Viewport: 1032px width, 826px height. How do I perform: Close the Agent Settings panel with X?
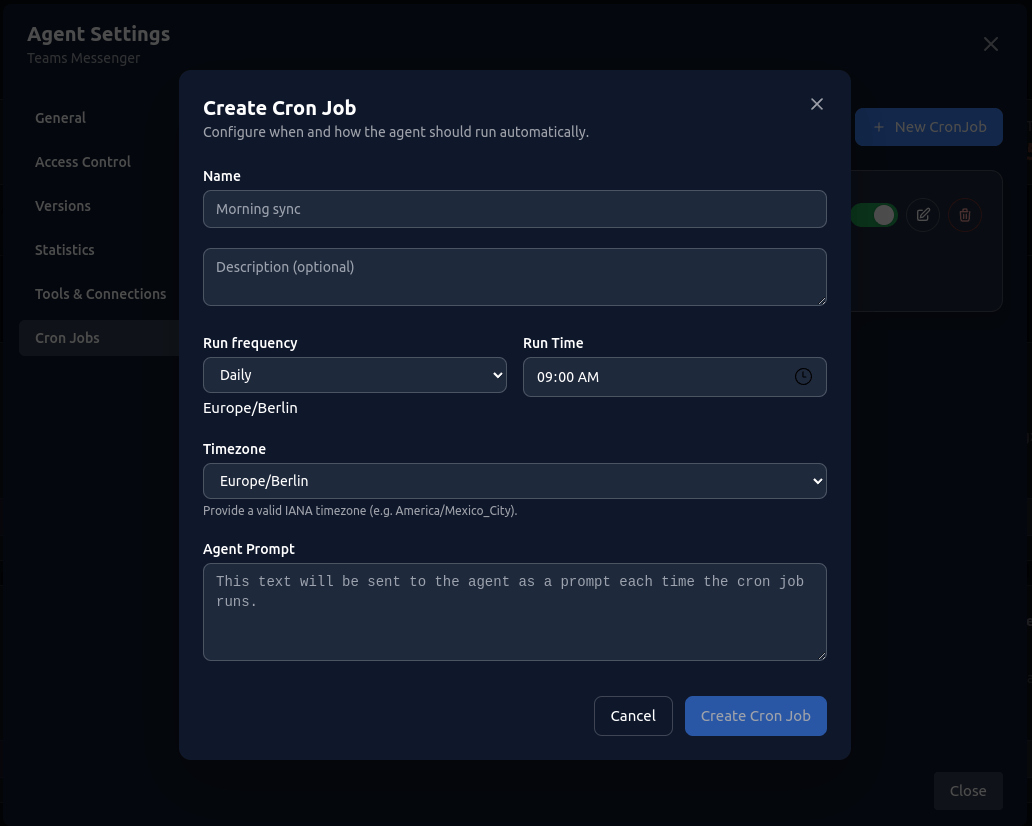[991, 44]
